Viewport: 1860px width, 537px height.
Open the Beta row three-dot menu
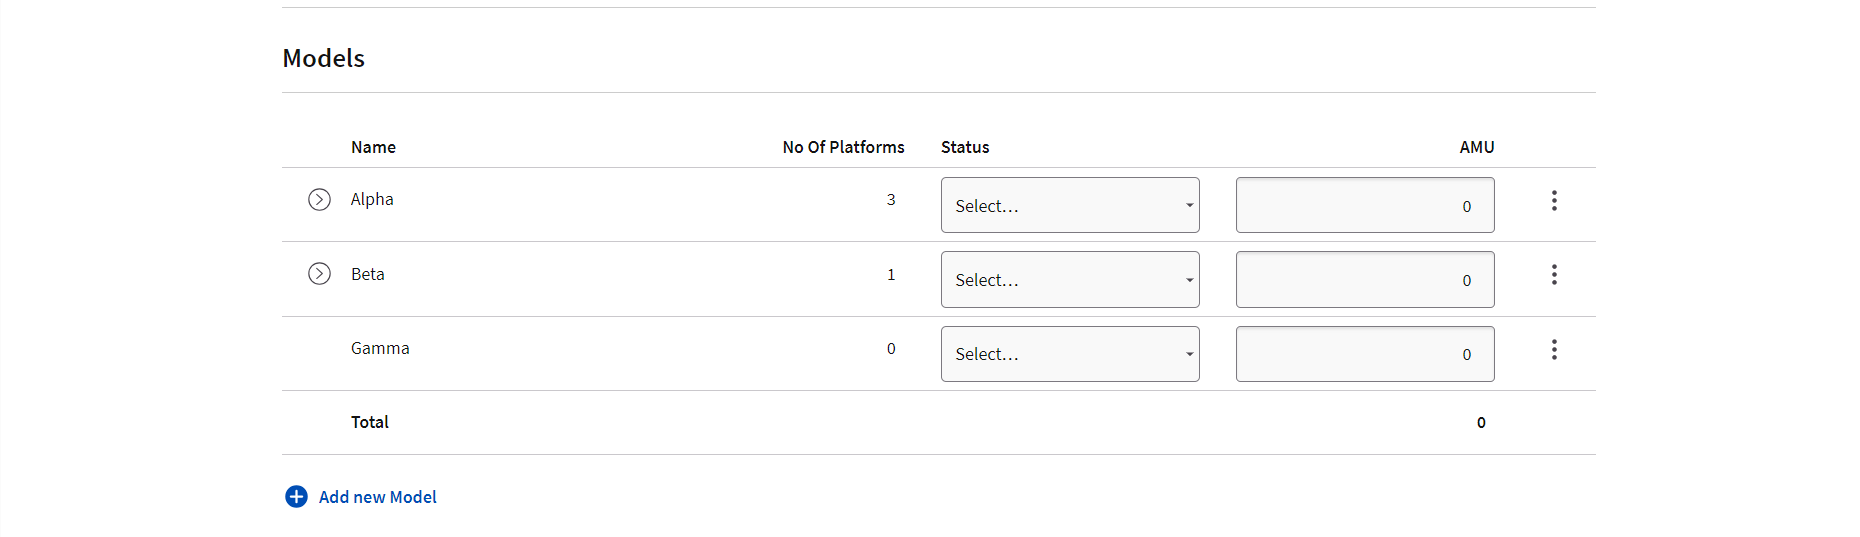coord(1554,275)
